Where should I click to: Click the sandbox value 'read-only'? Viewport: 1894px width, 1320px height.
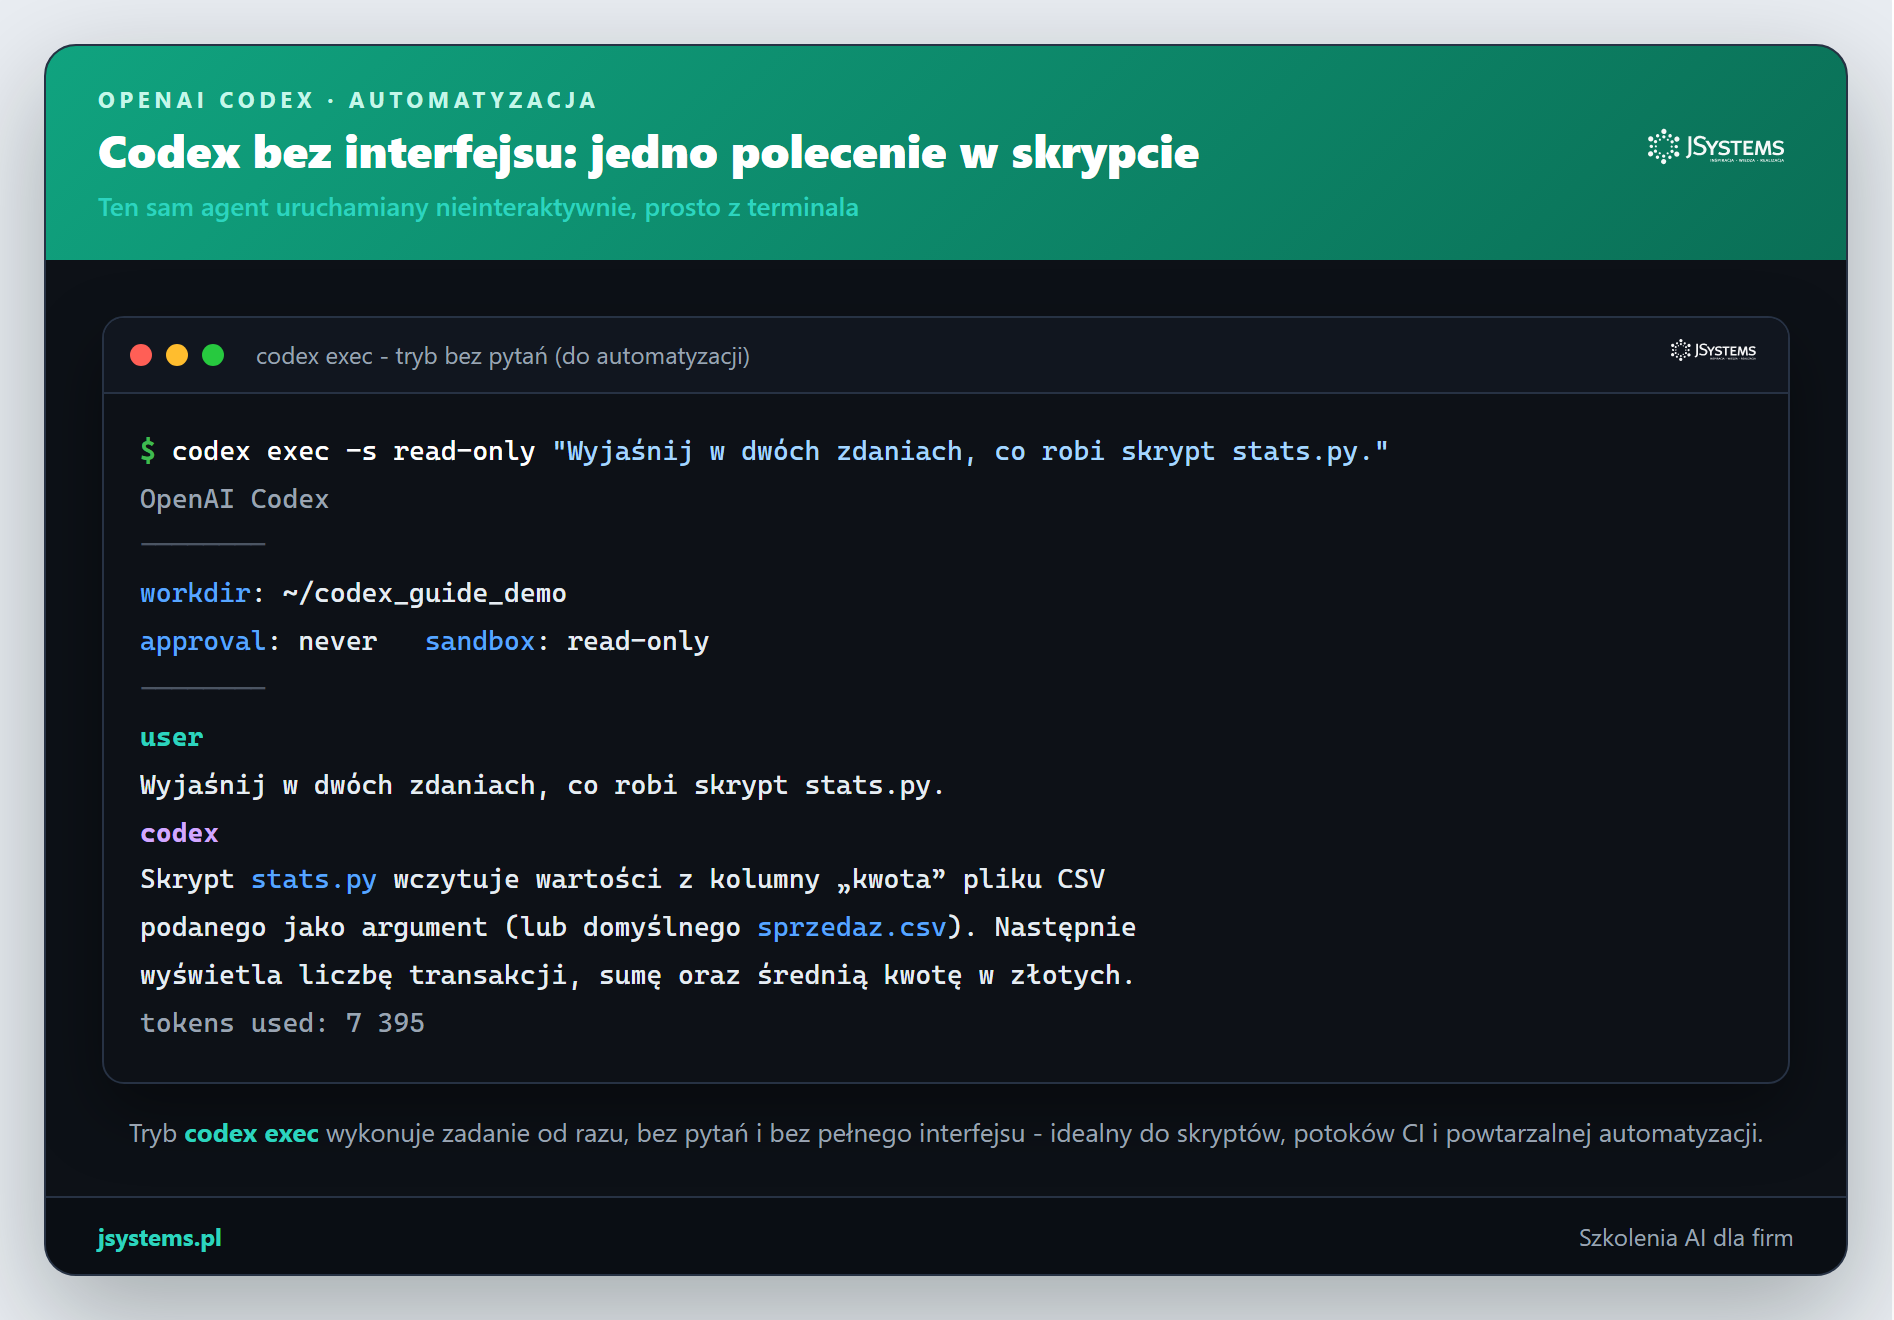pyautogui.click(x=637, y=642)
